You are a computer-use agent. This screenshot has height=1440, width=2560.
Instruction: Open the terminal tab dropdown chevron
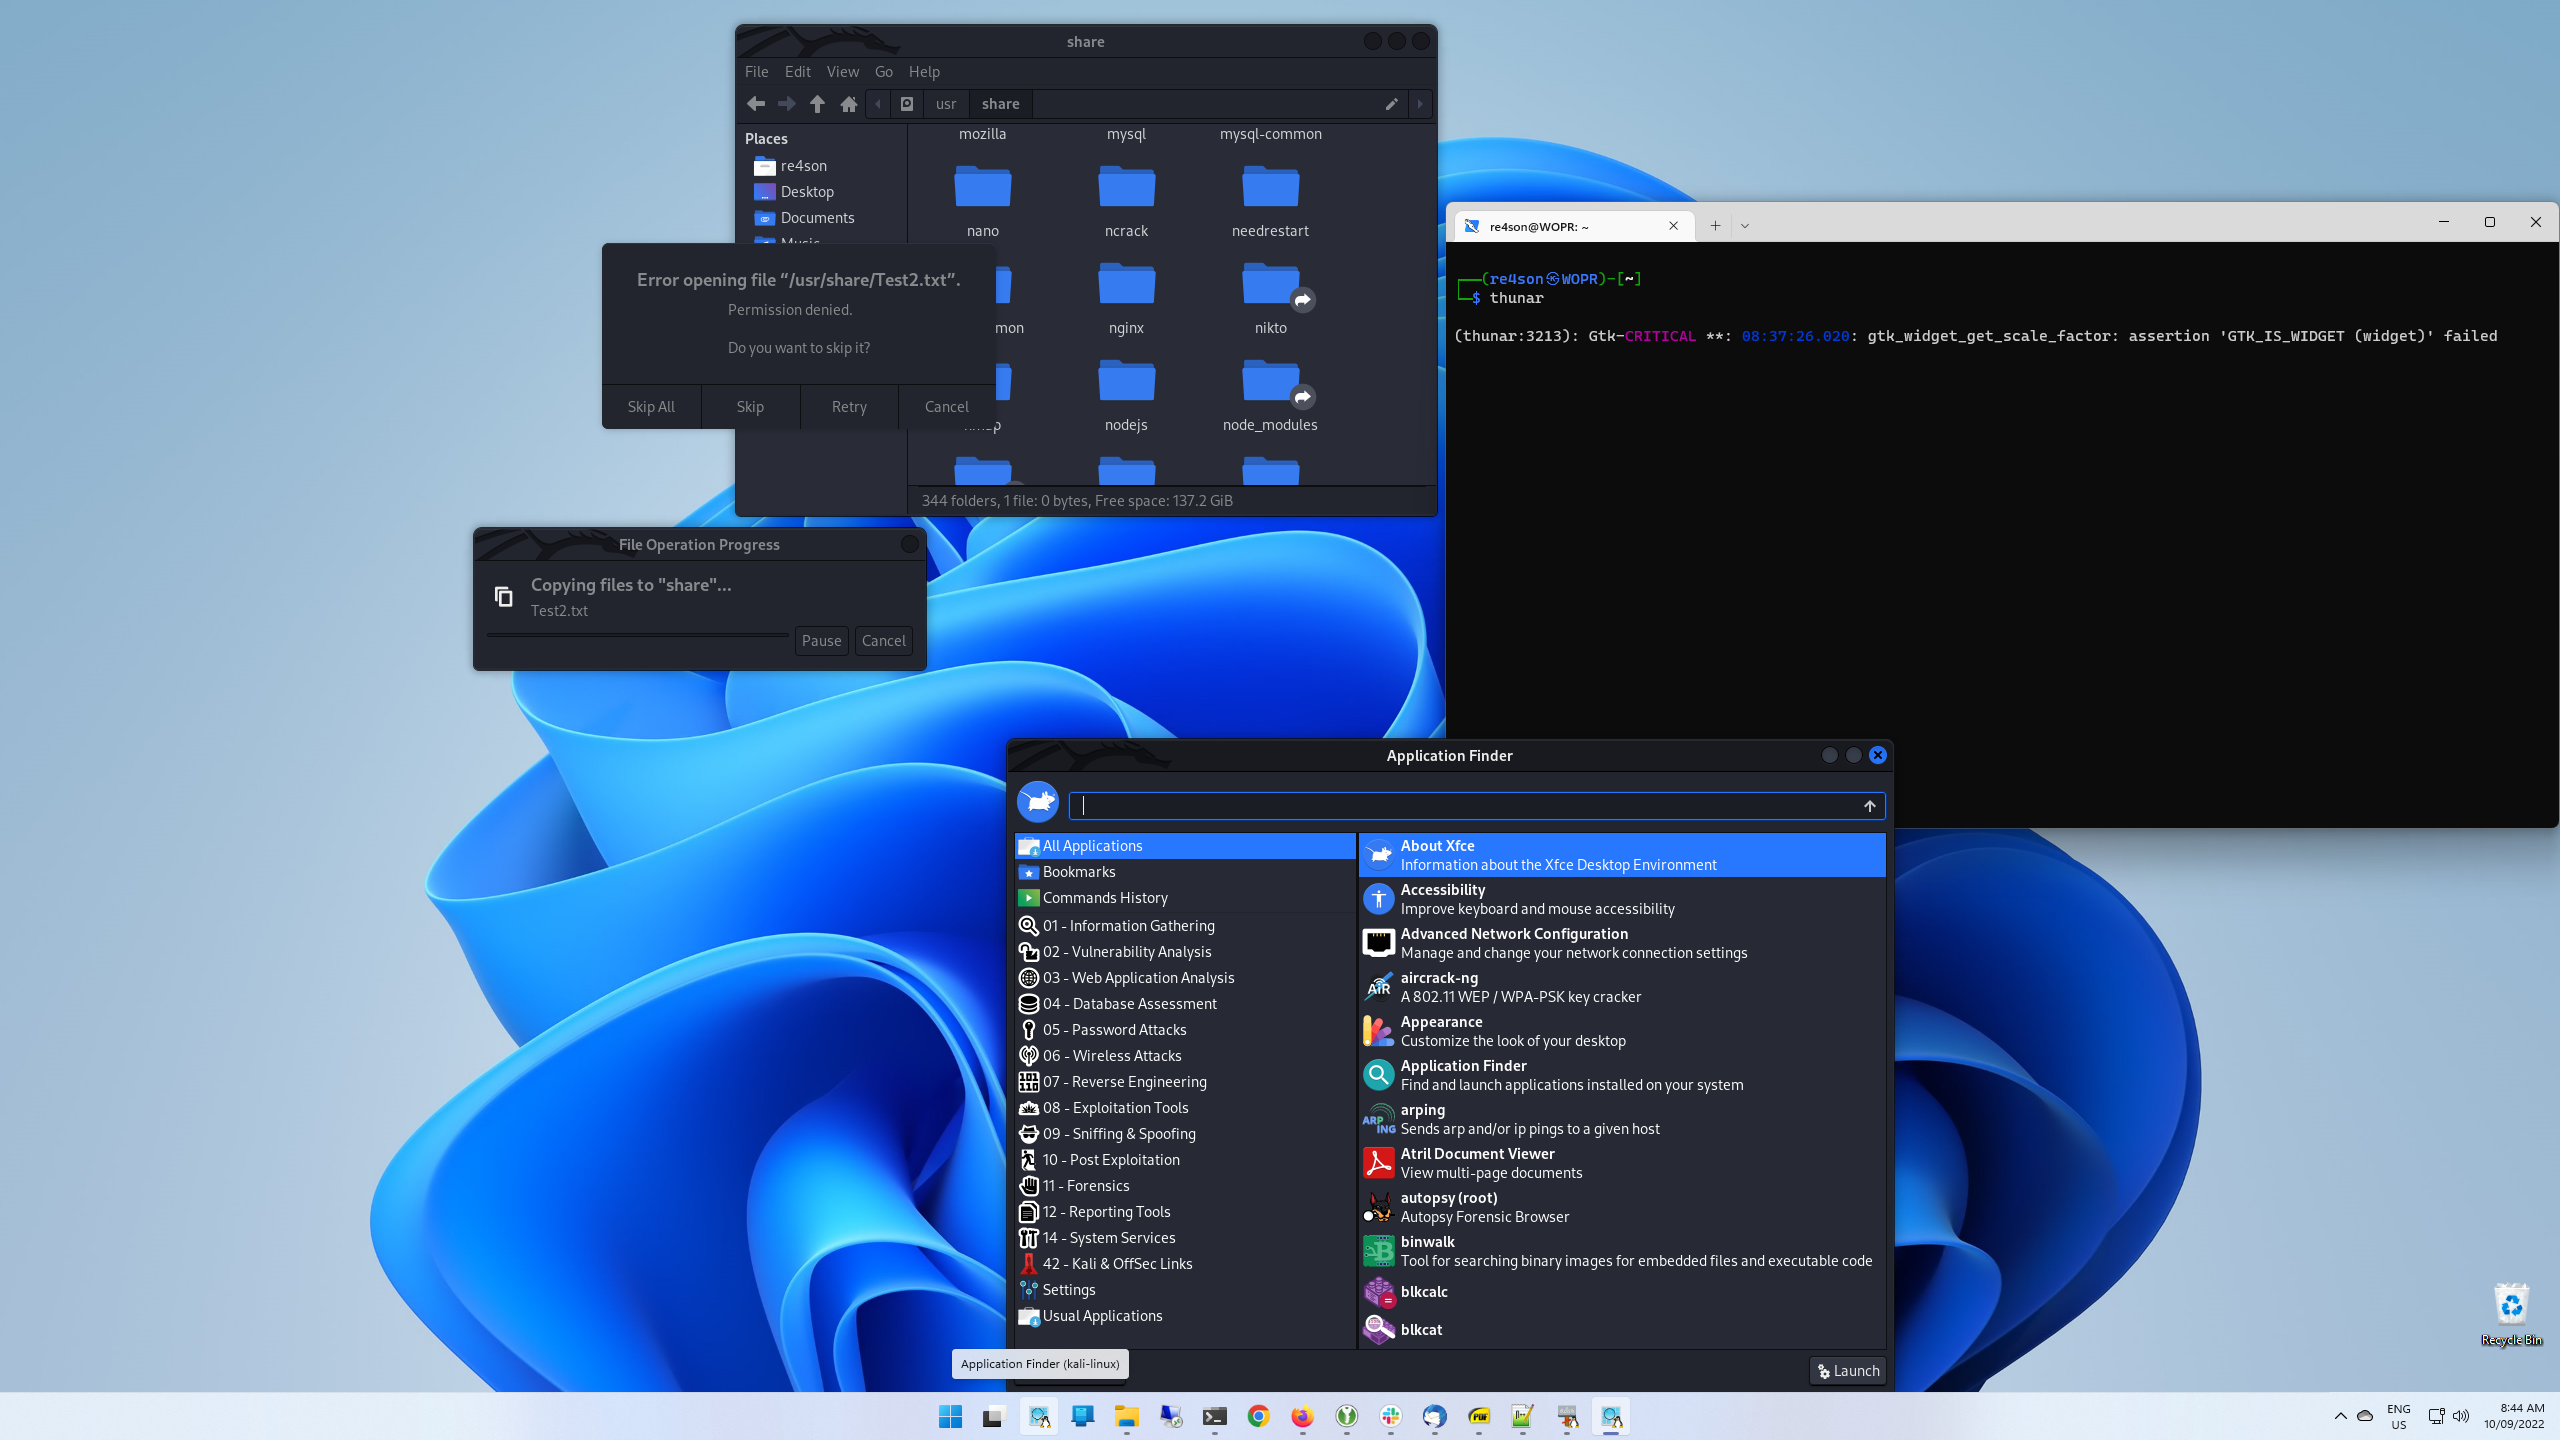coord(1745,226)
